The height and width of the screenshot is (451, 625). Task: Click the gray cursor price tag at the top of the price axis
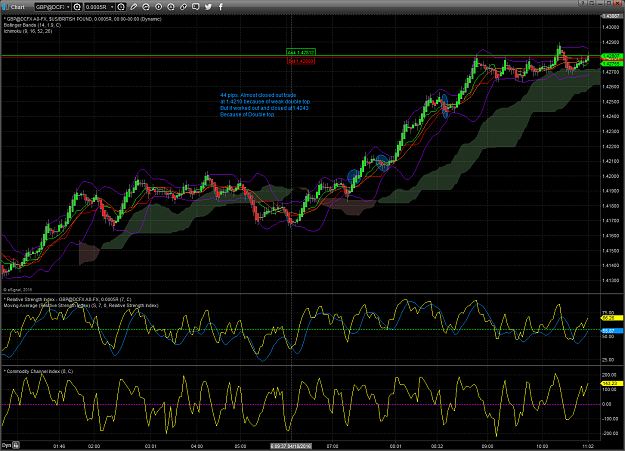pos(611,16)
